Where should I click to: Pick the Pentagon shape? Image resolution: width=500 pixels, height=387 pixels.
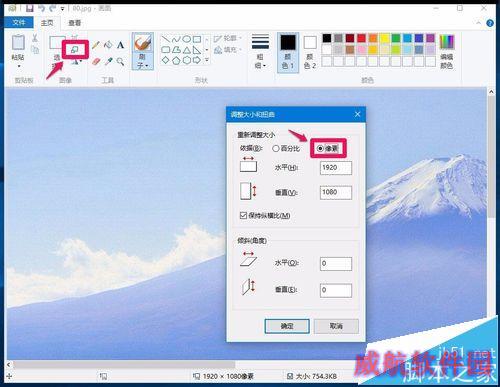click(x=176, y=60)
